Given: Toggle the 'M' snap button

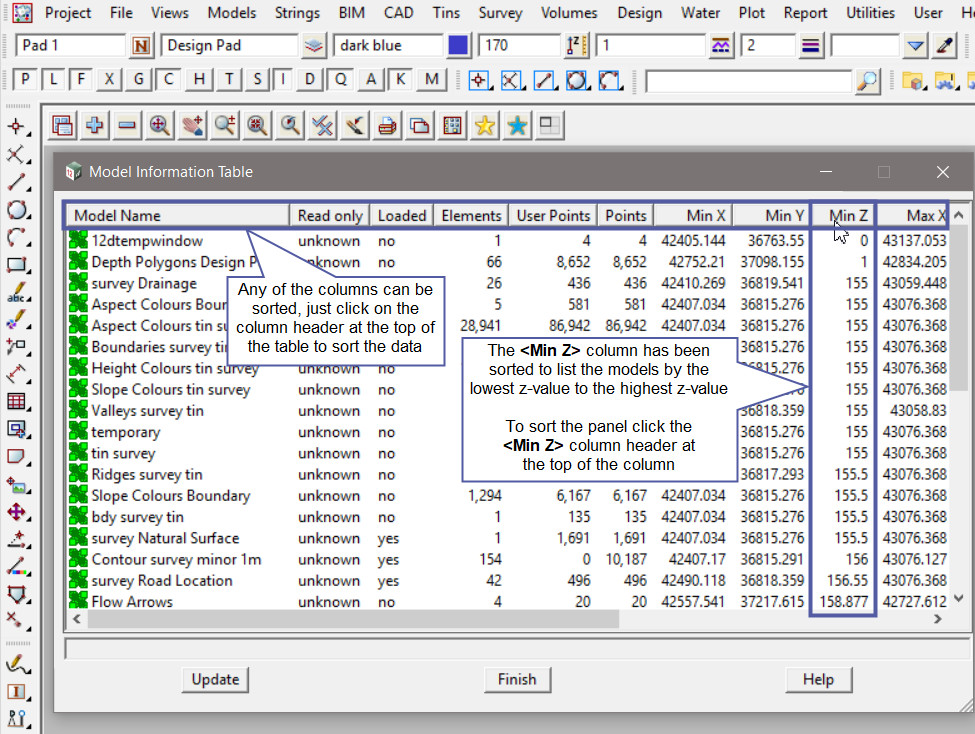Looking at the screenshot, I should 431,80.
